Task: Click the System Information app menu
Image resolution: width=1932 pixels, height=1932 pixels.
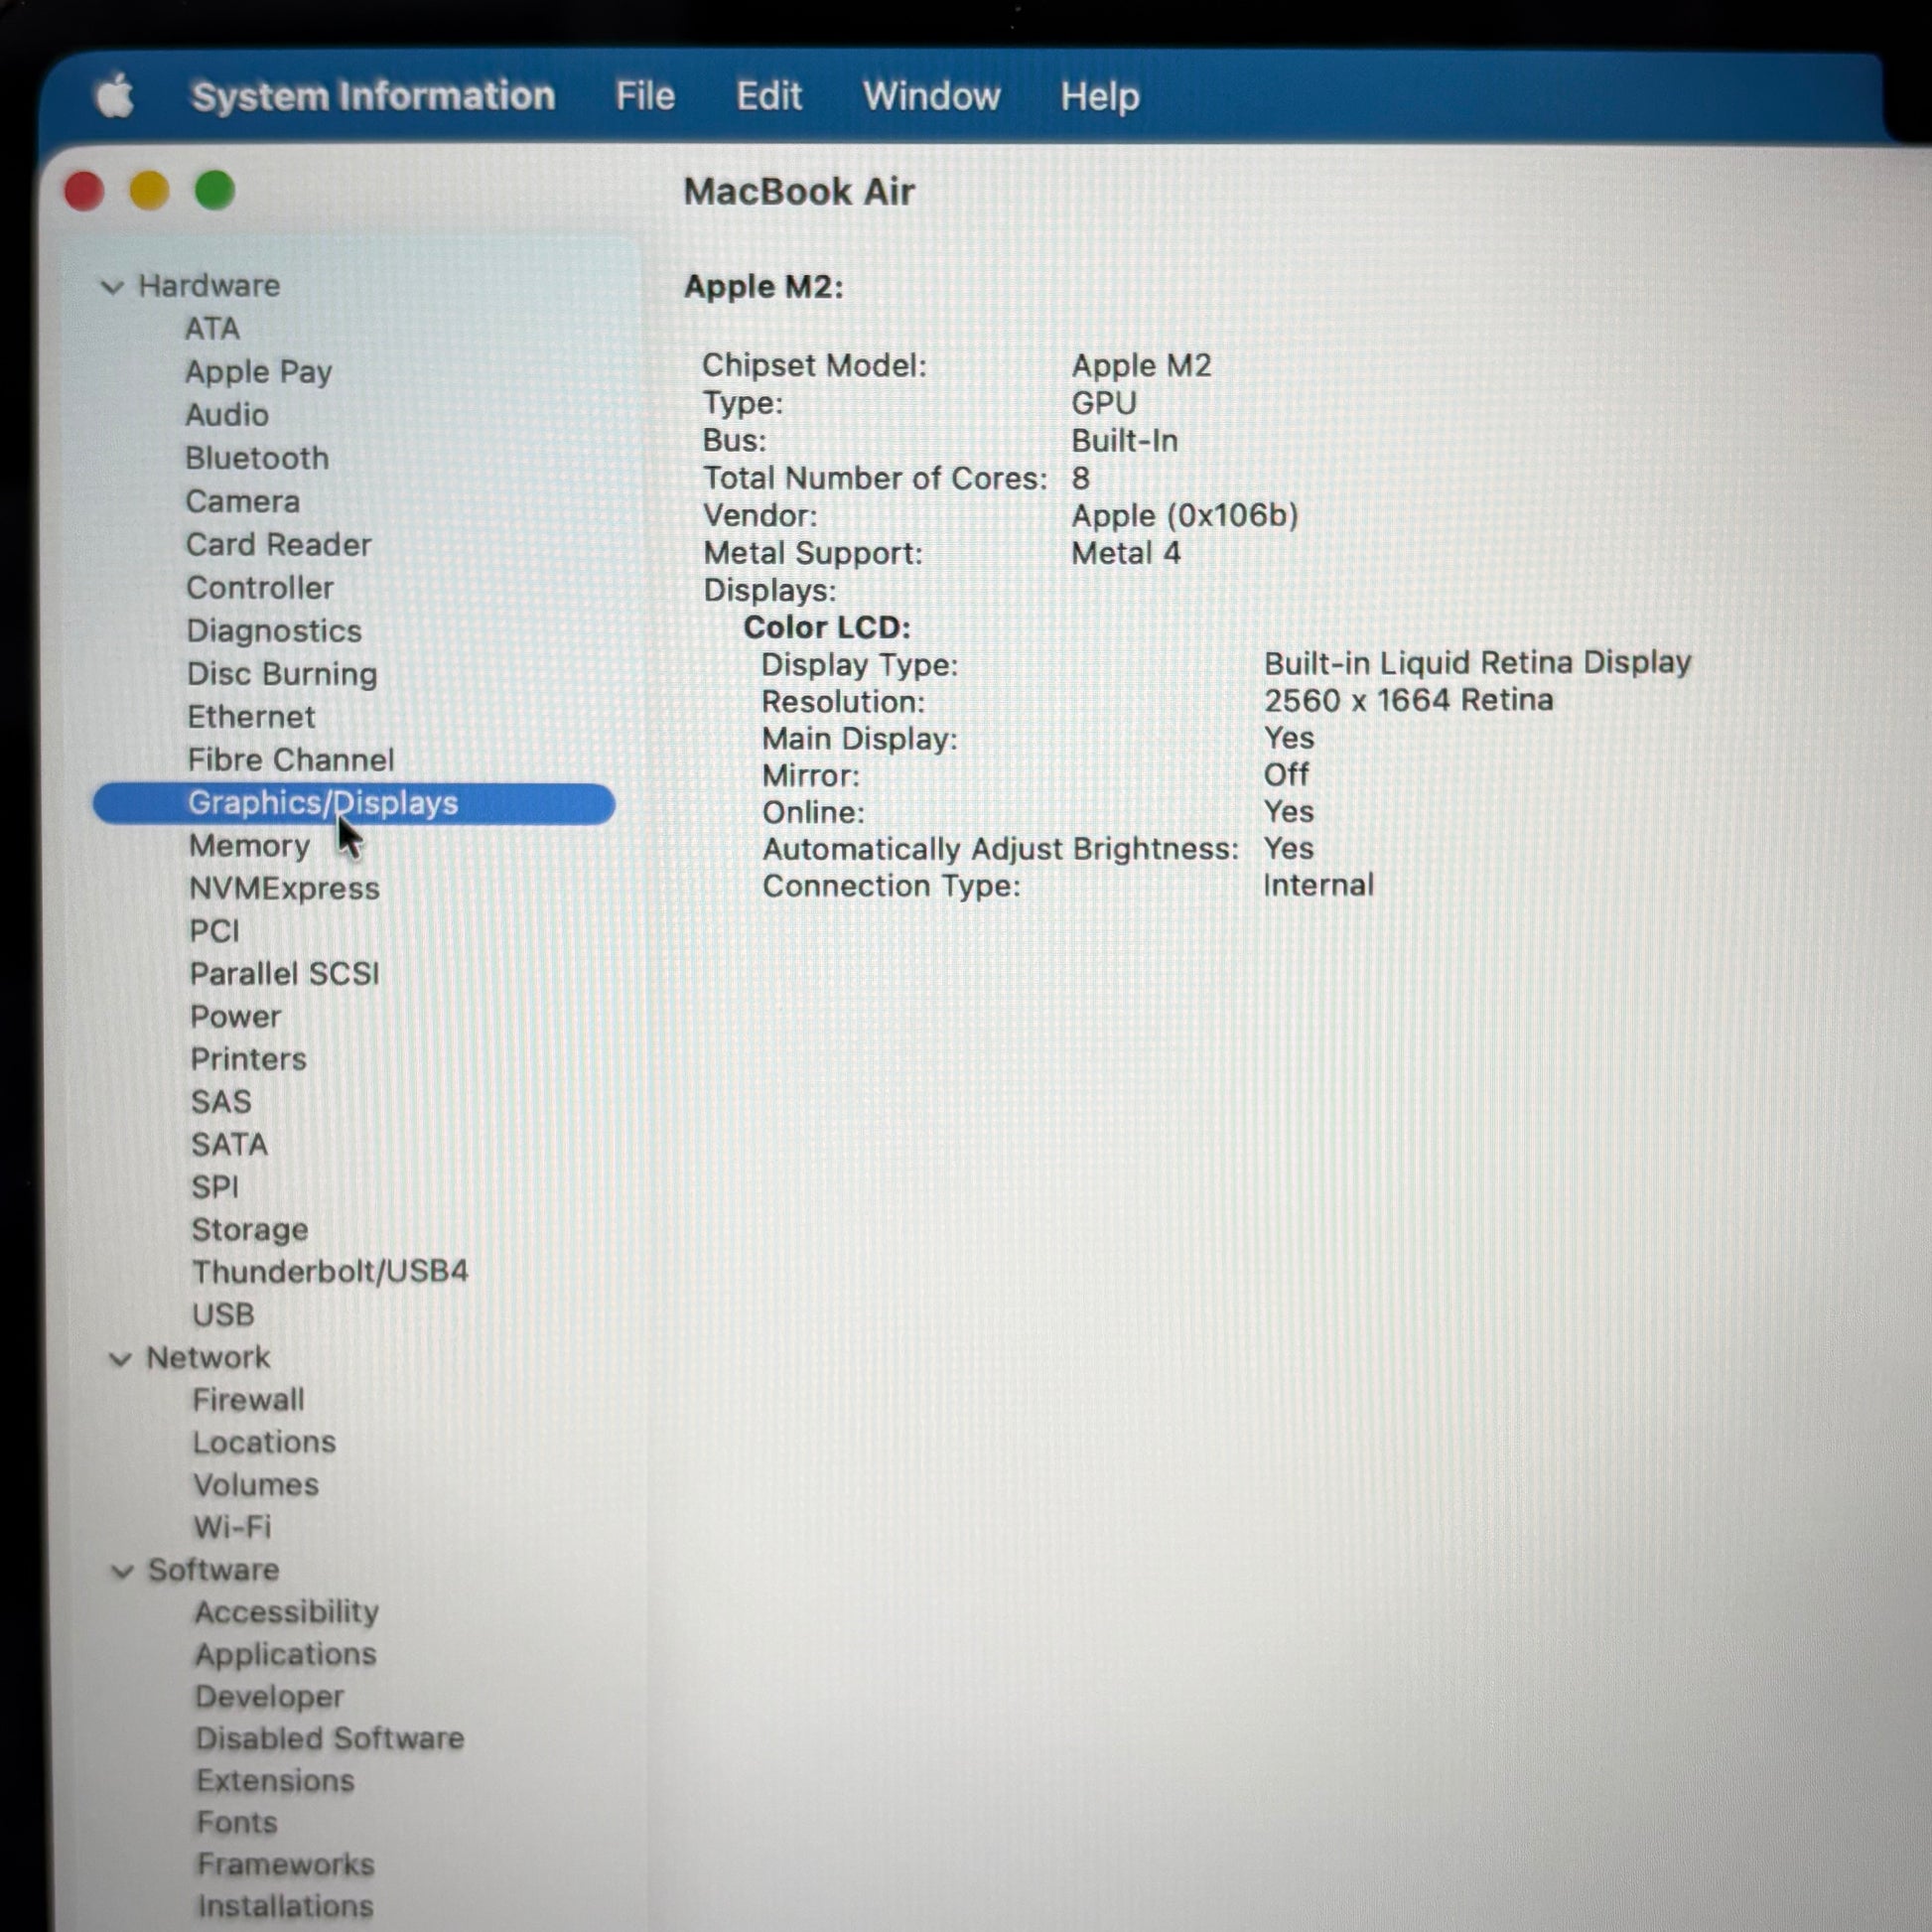Action: coord(372,97)
